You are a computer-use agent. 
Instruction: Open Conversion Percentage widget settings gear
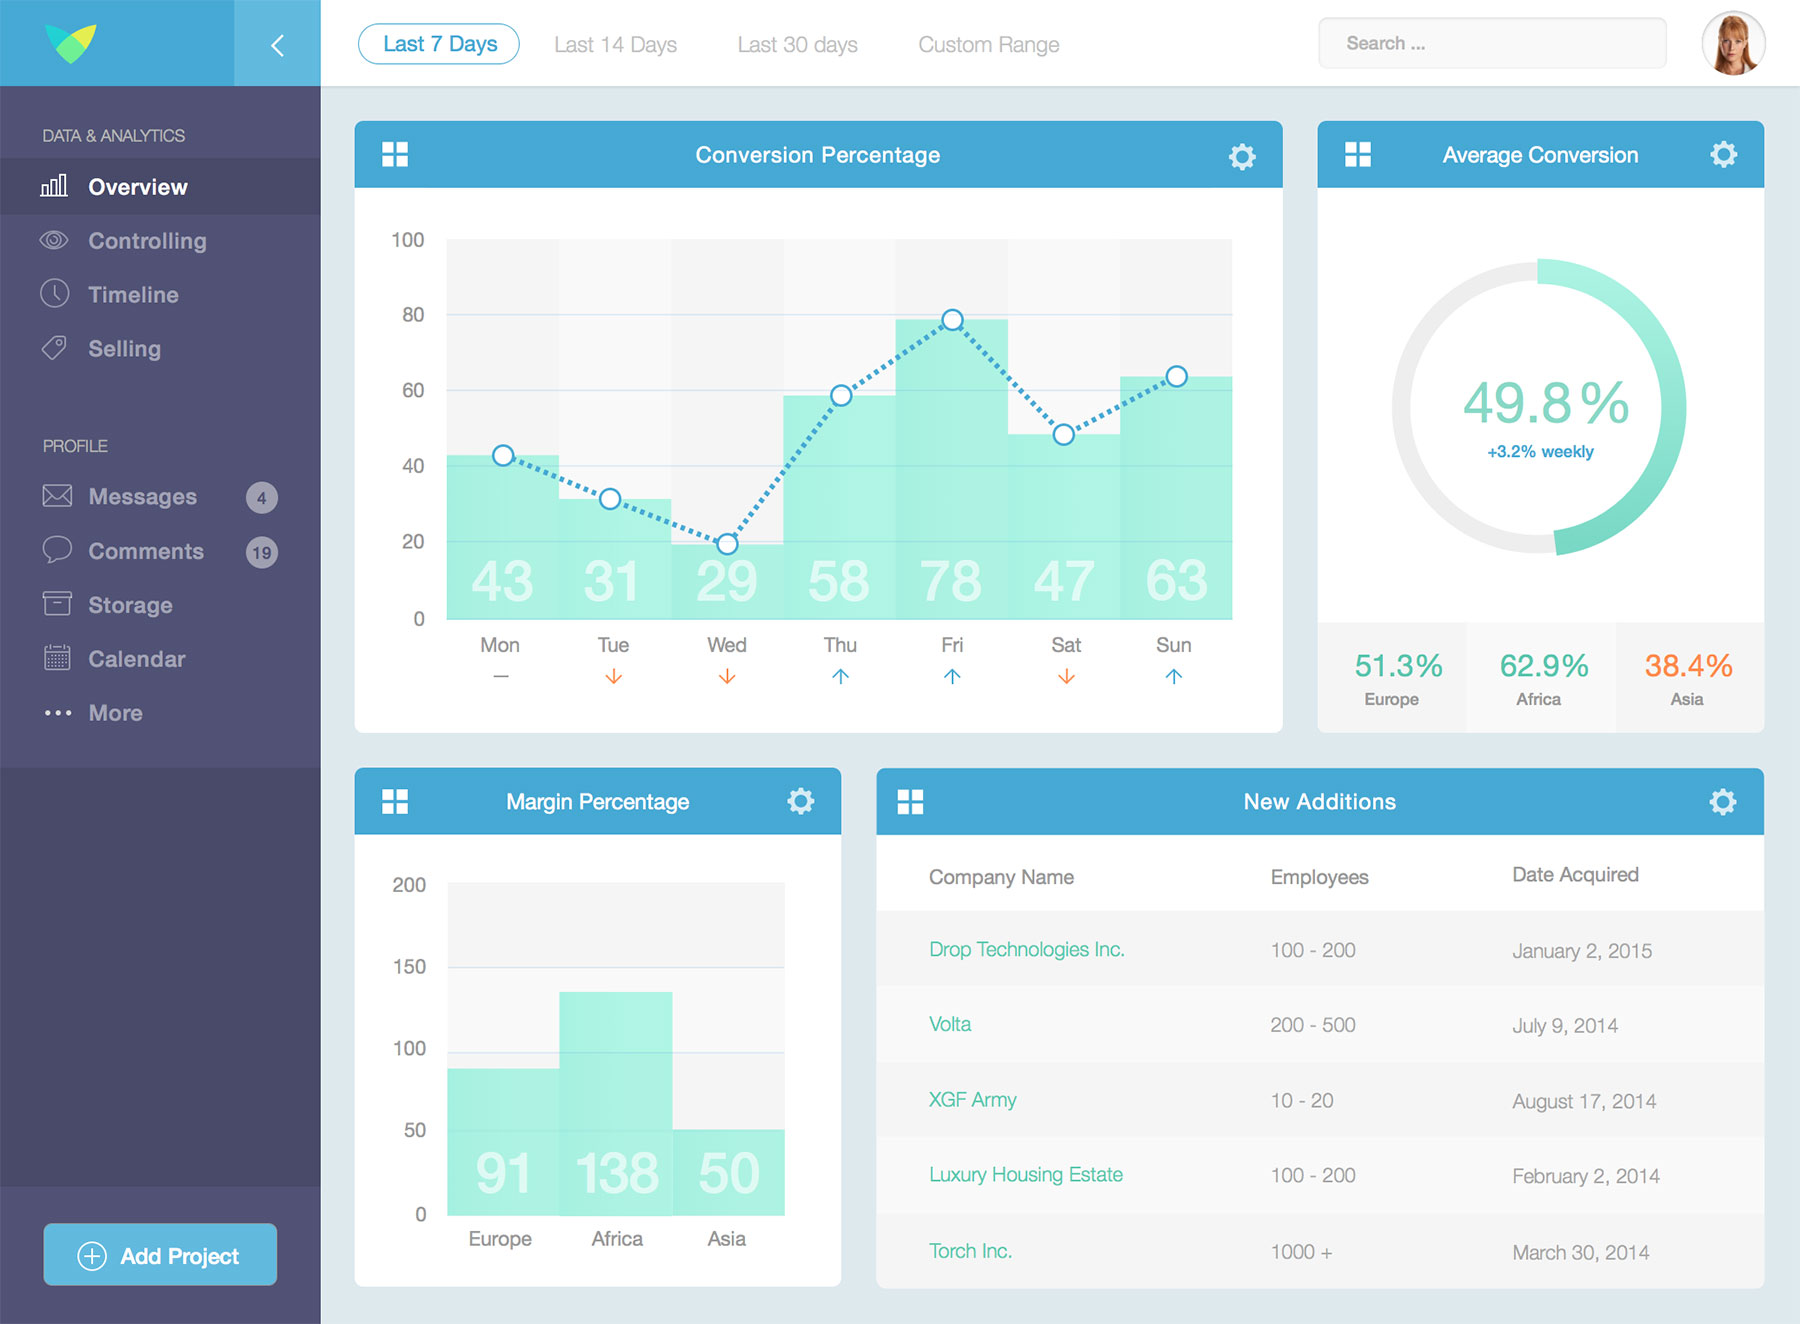(1242, 155)
